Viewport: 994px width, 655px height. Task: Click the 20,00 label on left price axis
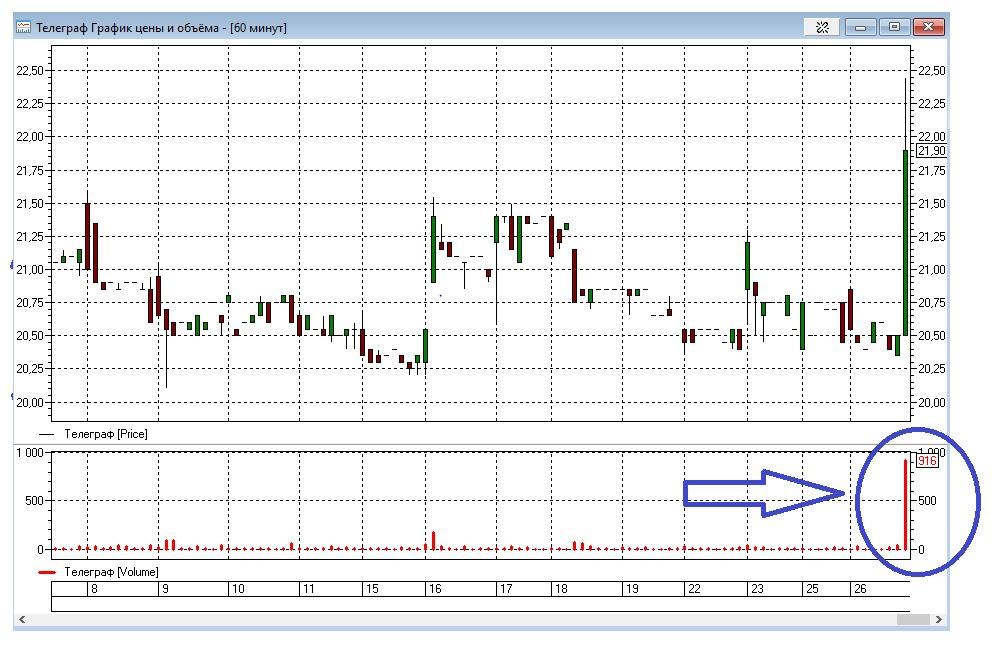[x=30, y=403]
